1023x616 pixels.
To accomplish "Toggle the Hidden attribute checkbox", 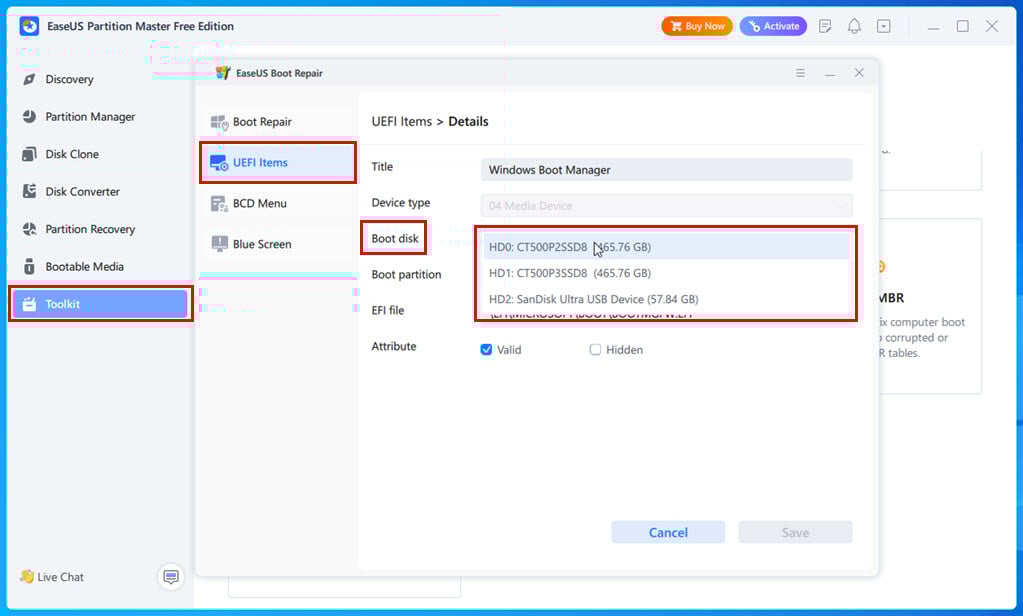I will pyautogui.click(x=595, y=350).
